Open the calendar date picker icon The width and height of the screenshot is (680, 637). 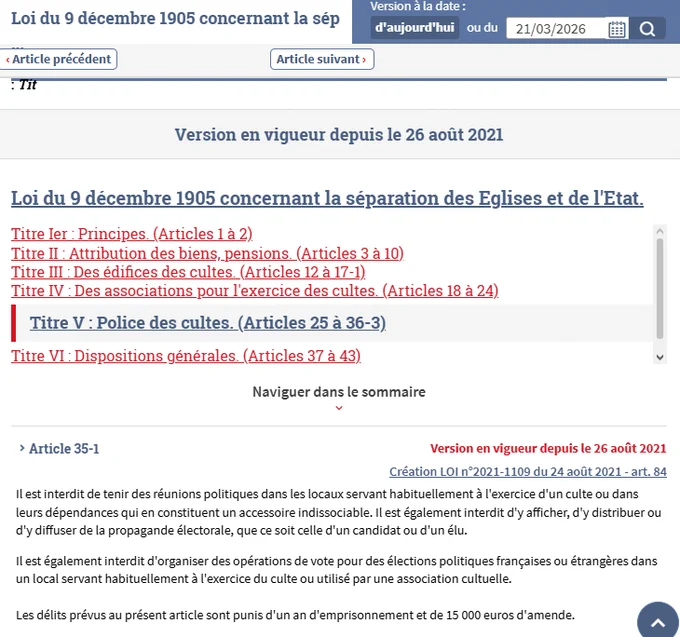(616, 29)
